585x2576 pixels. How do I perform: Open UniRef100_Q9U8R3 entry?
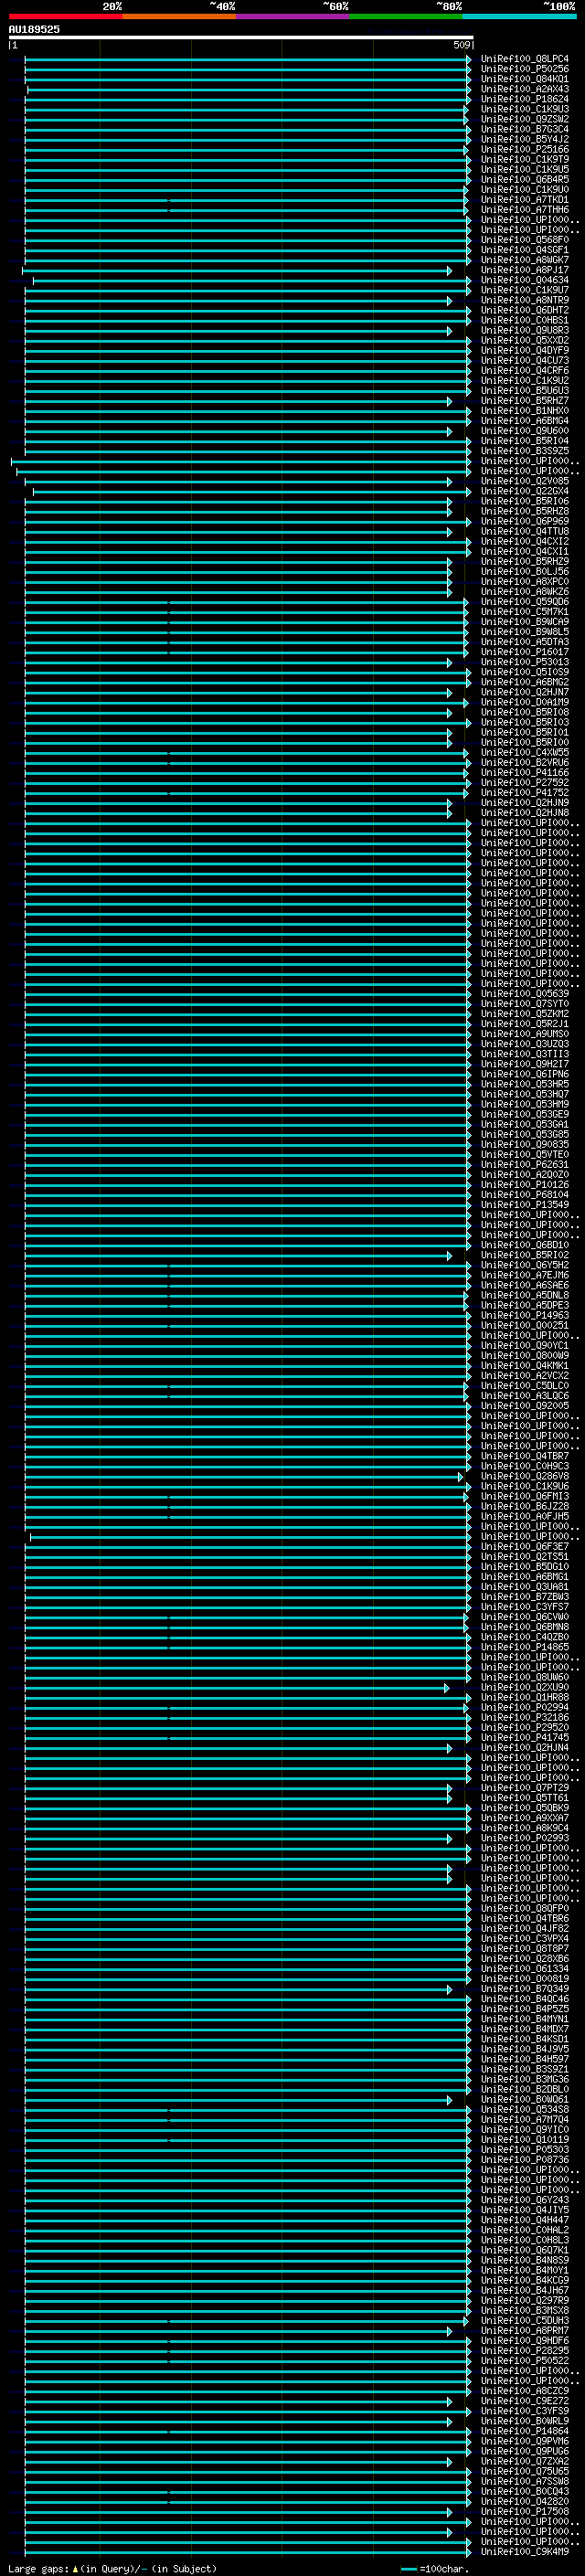coord(524,330)
